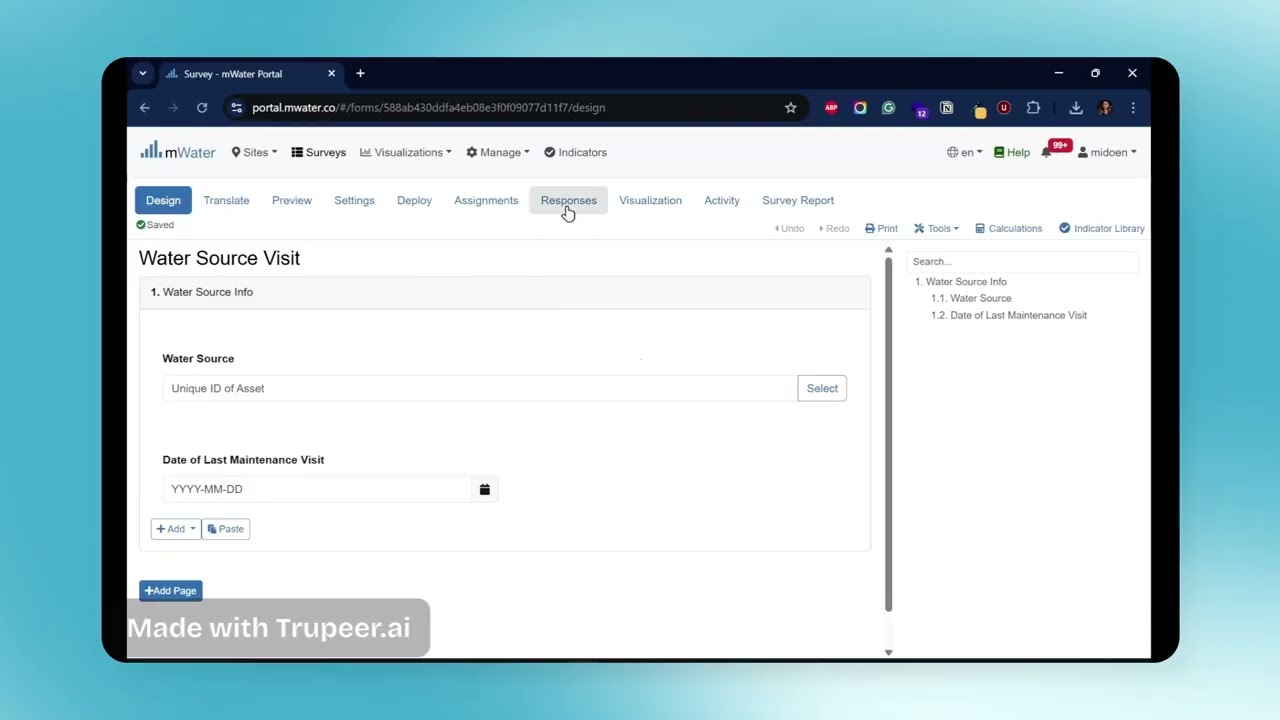Click the outline Search box
The width and height of the screenshot is (1280, 720).
pos(1023,262)
